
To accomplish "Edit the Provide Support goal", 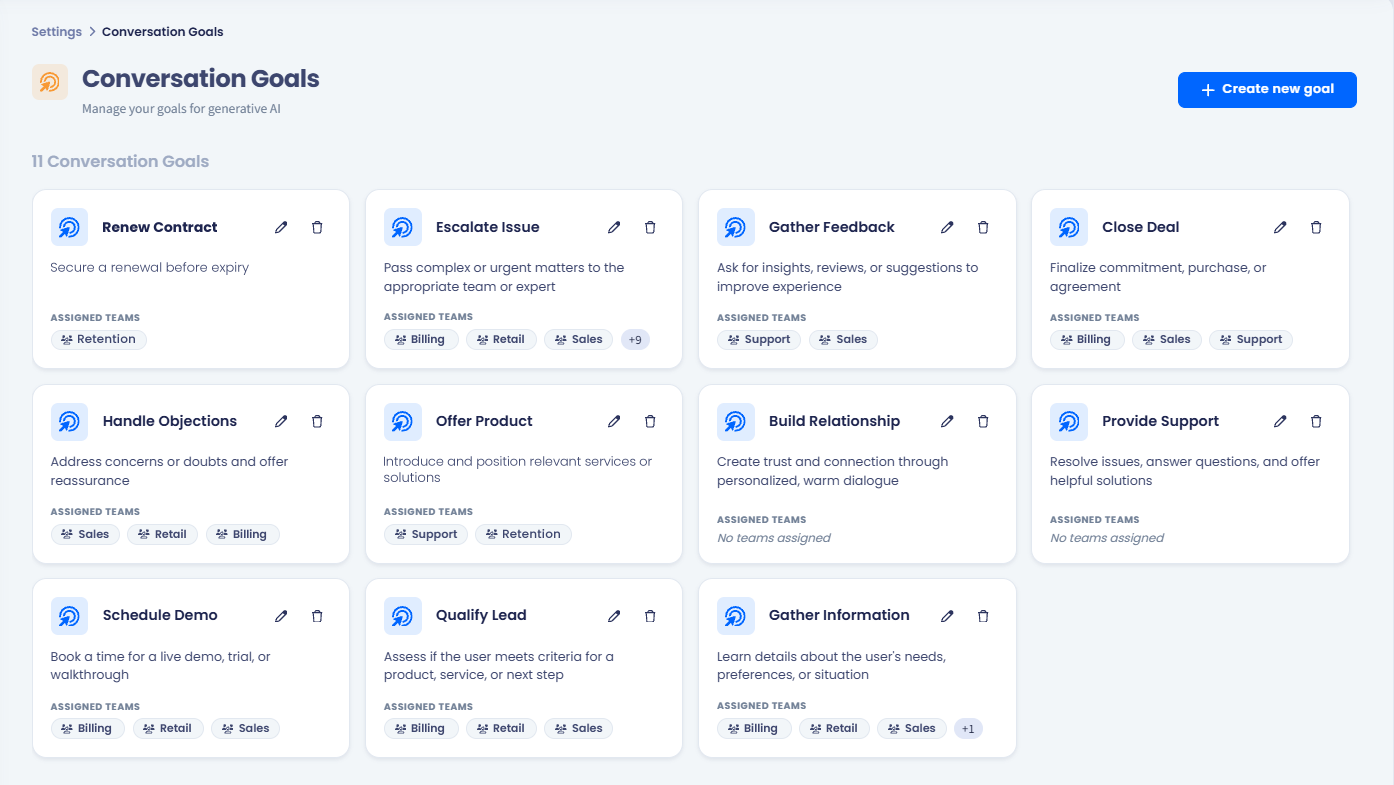I will 1280,421.
